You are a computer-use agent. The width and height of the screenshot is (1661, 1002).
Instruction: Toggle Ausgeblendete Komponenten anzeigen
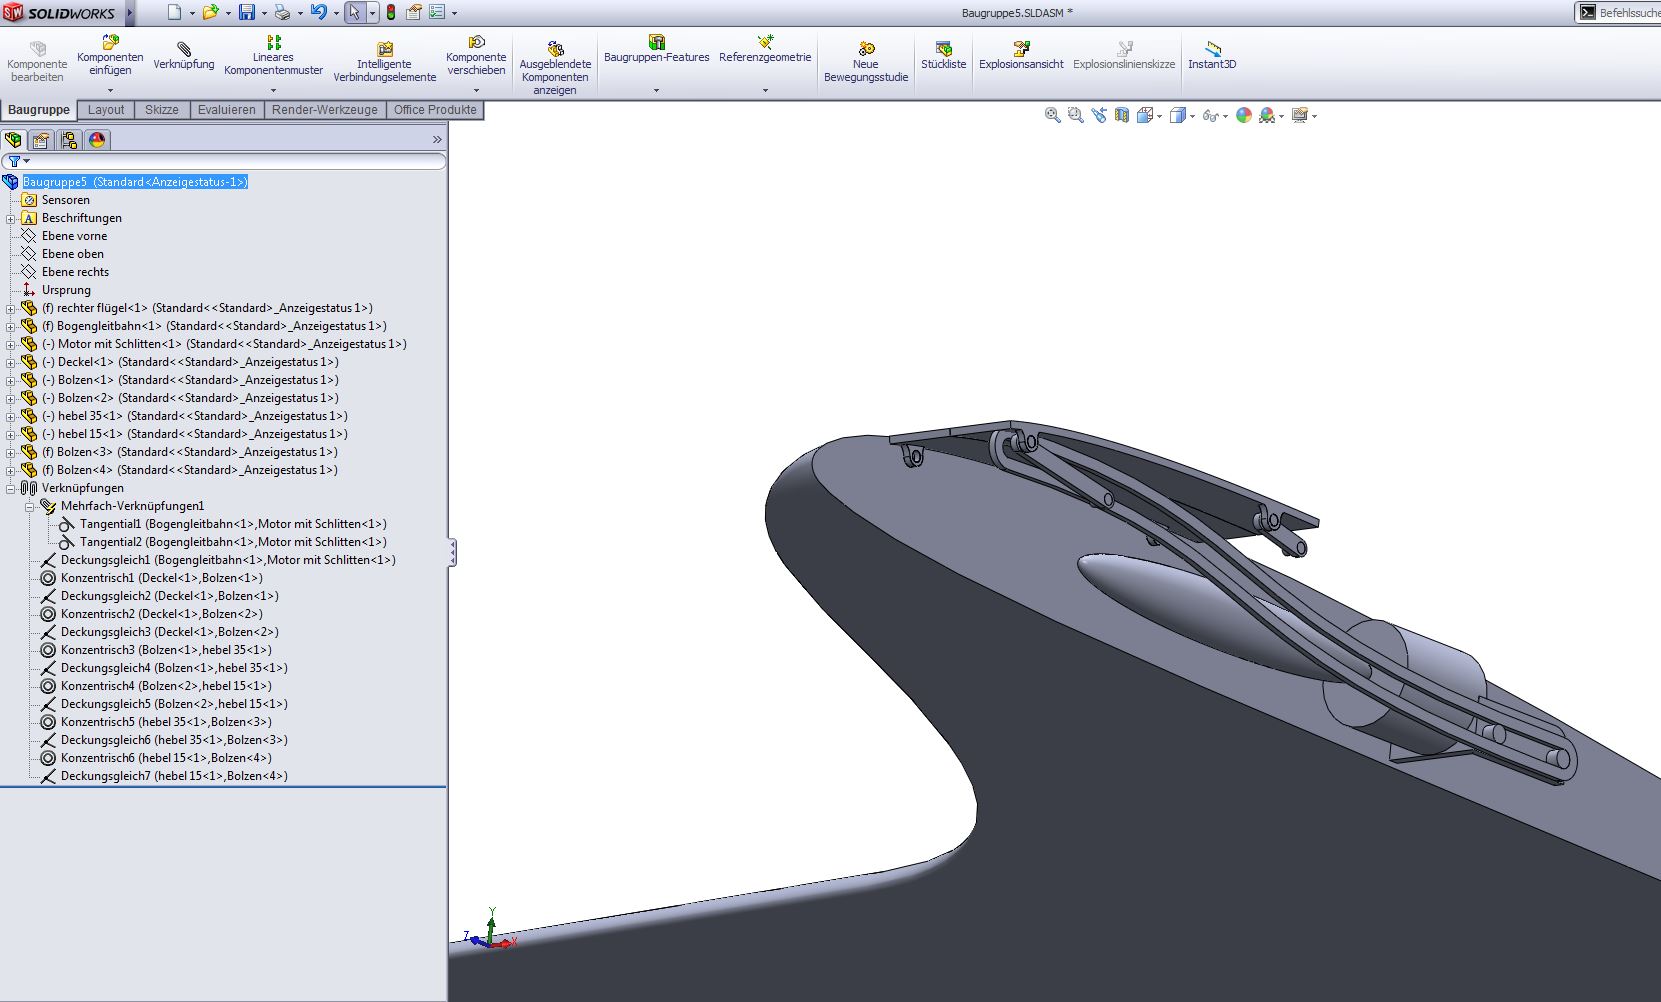[x=555, y=49]
